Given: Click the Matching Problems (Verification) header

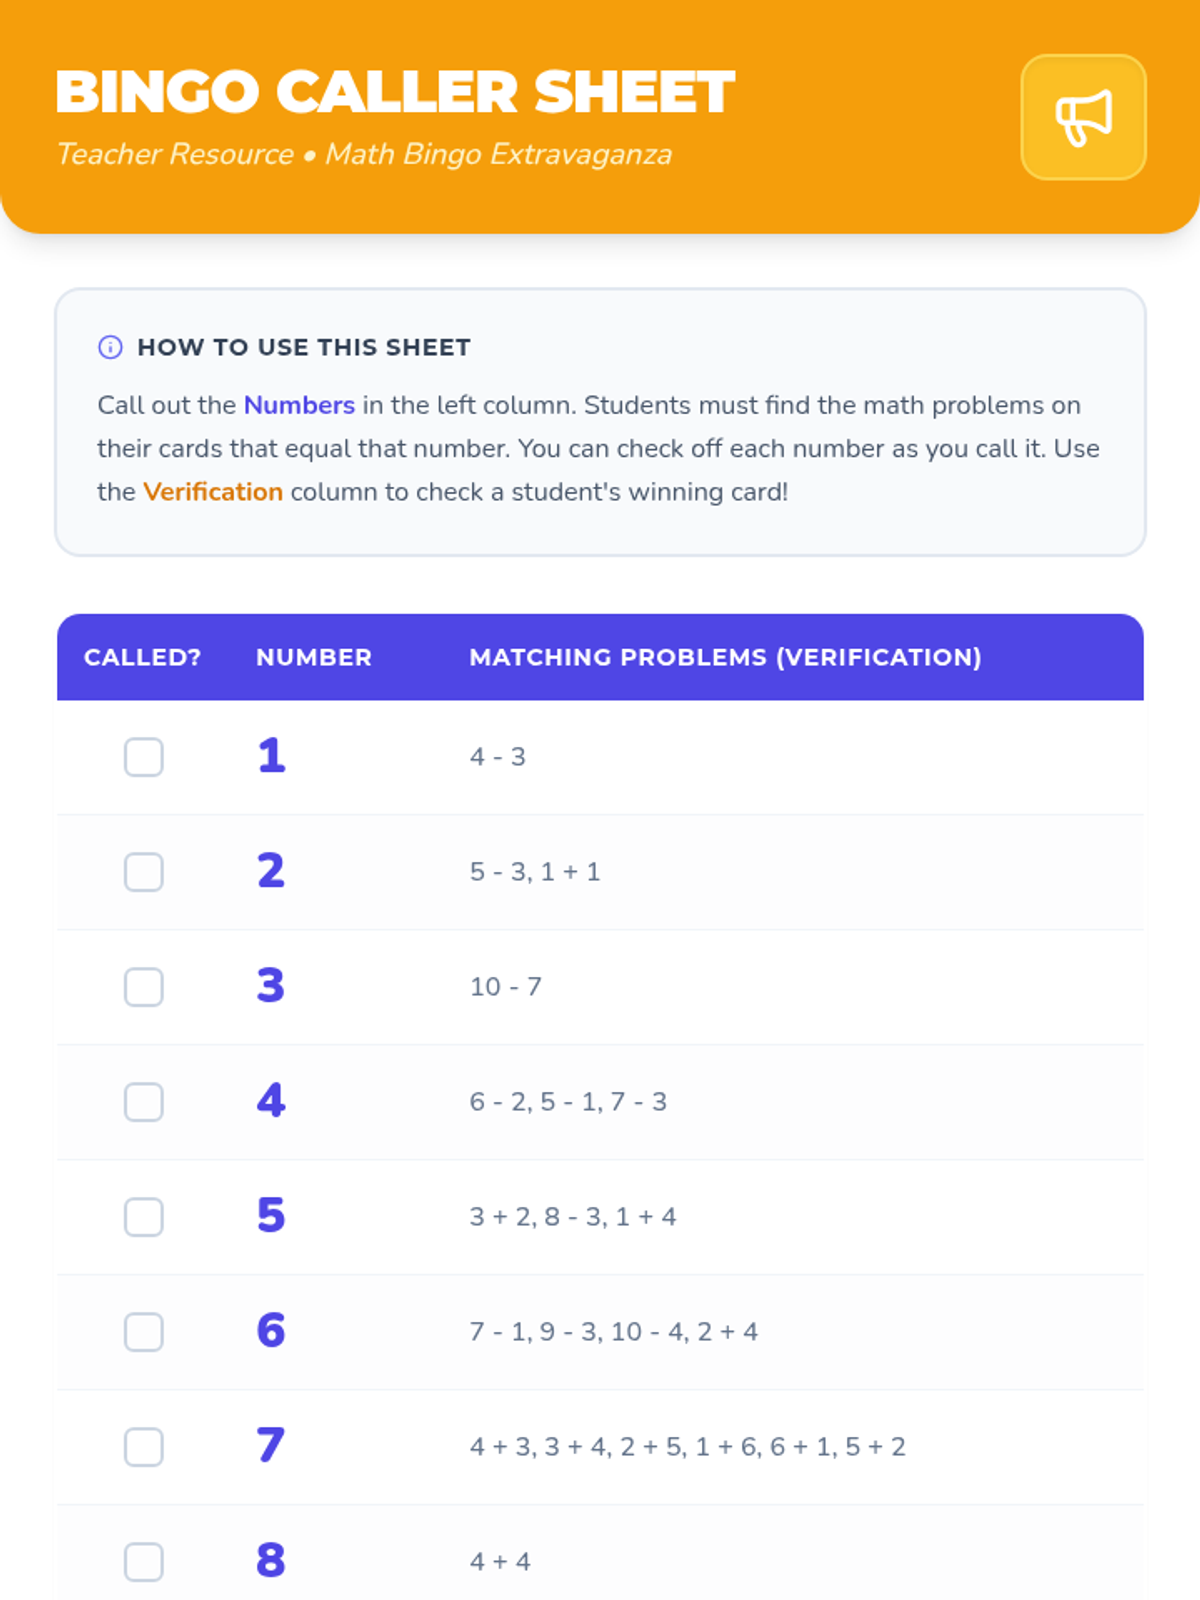Looking at the screenshot, I should [x=726, y=657].
